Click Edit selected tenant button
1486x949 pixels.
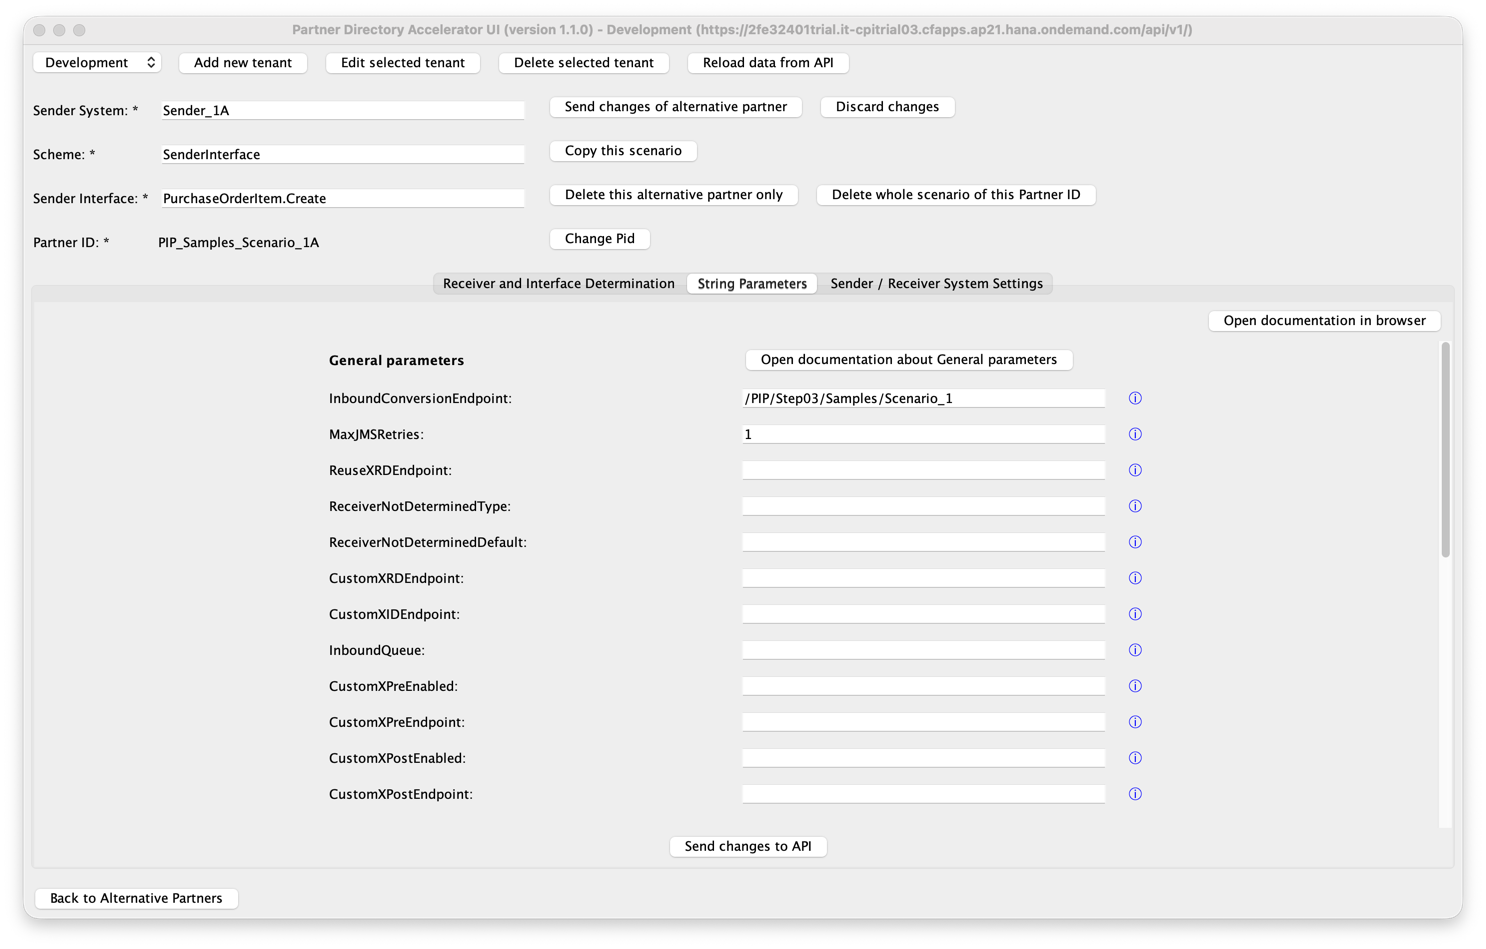403,62
